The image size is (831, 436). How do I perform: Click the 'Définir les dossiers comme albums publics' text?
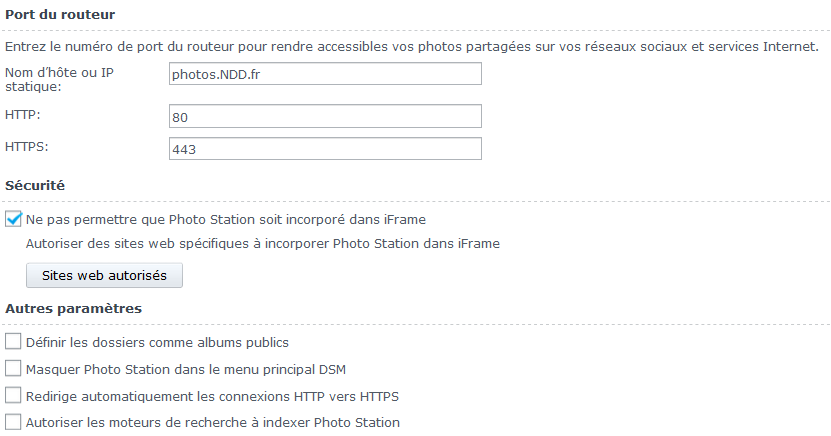pyautogui.click(x=157, y=343)
